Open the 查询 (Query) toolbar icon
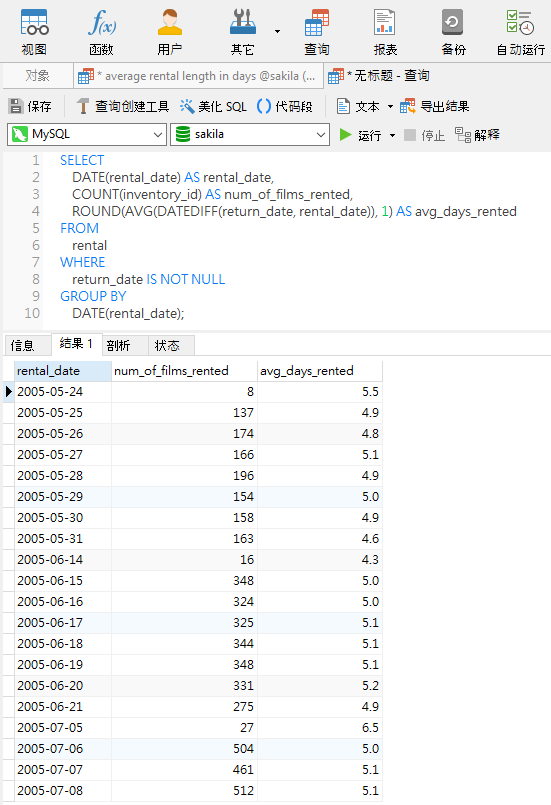This screenshot has width=551, height=805. click(317, 32)
